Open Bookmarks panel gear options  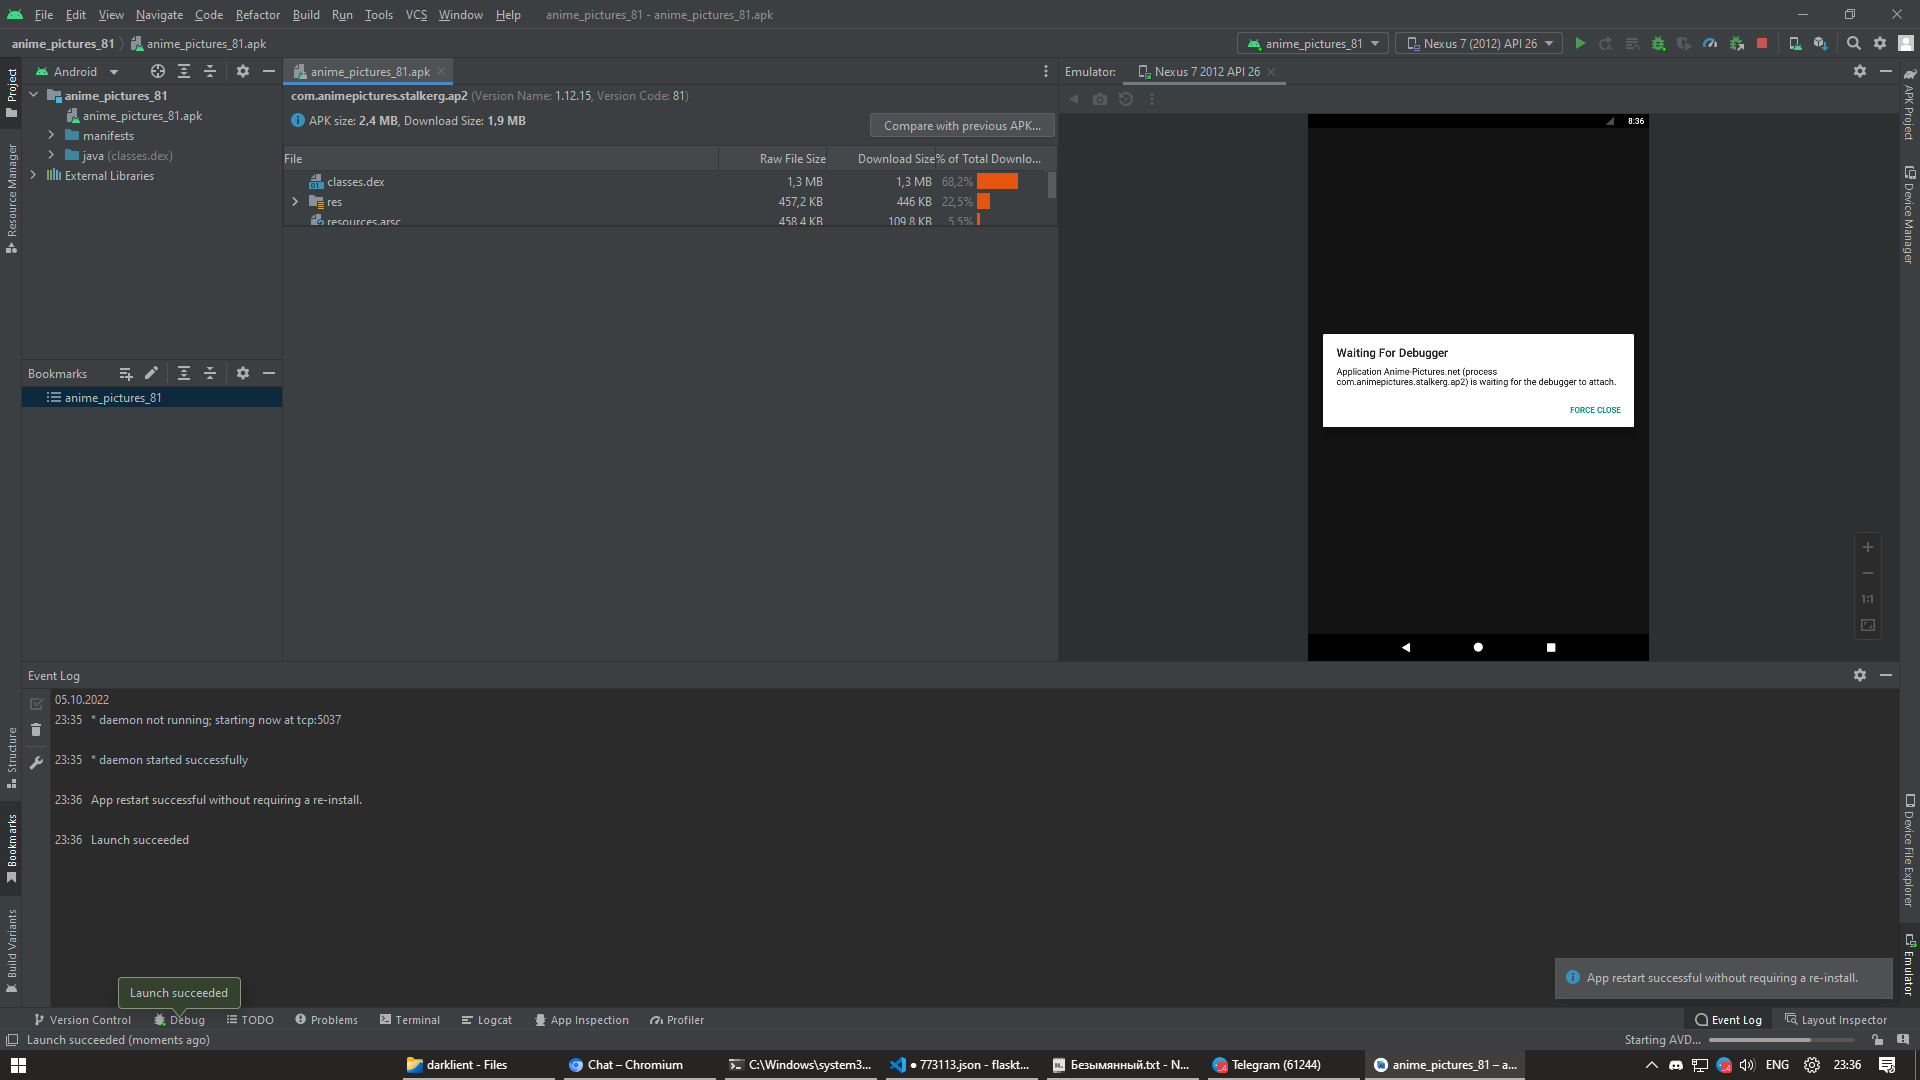243,374
